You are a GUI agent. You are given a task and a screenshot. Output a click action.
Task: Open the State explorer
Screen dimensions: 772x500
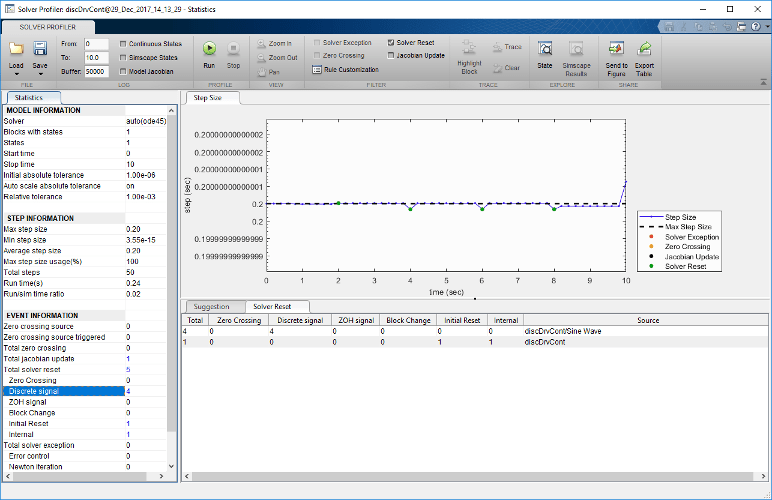[x=545, y=48]
